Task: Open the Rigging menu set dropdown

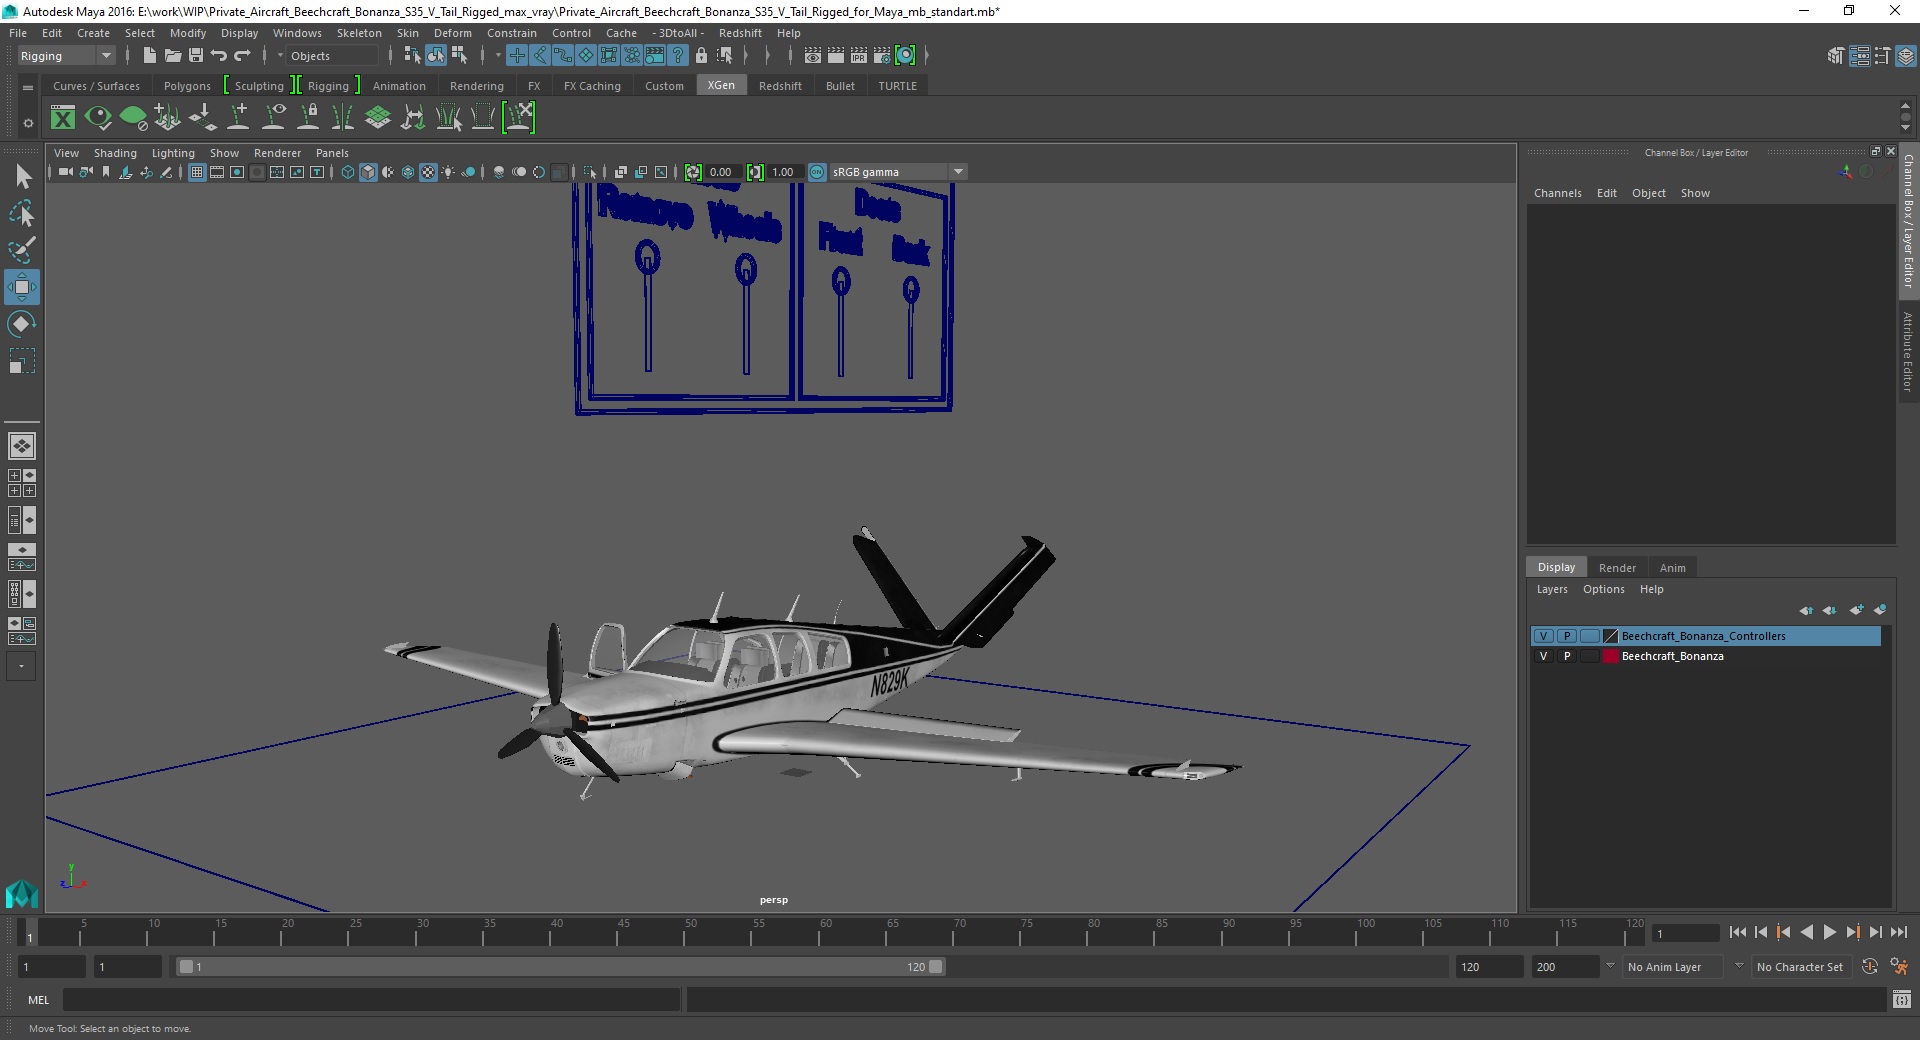Action: (x=66, y=56)
